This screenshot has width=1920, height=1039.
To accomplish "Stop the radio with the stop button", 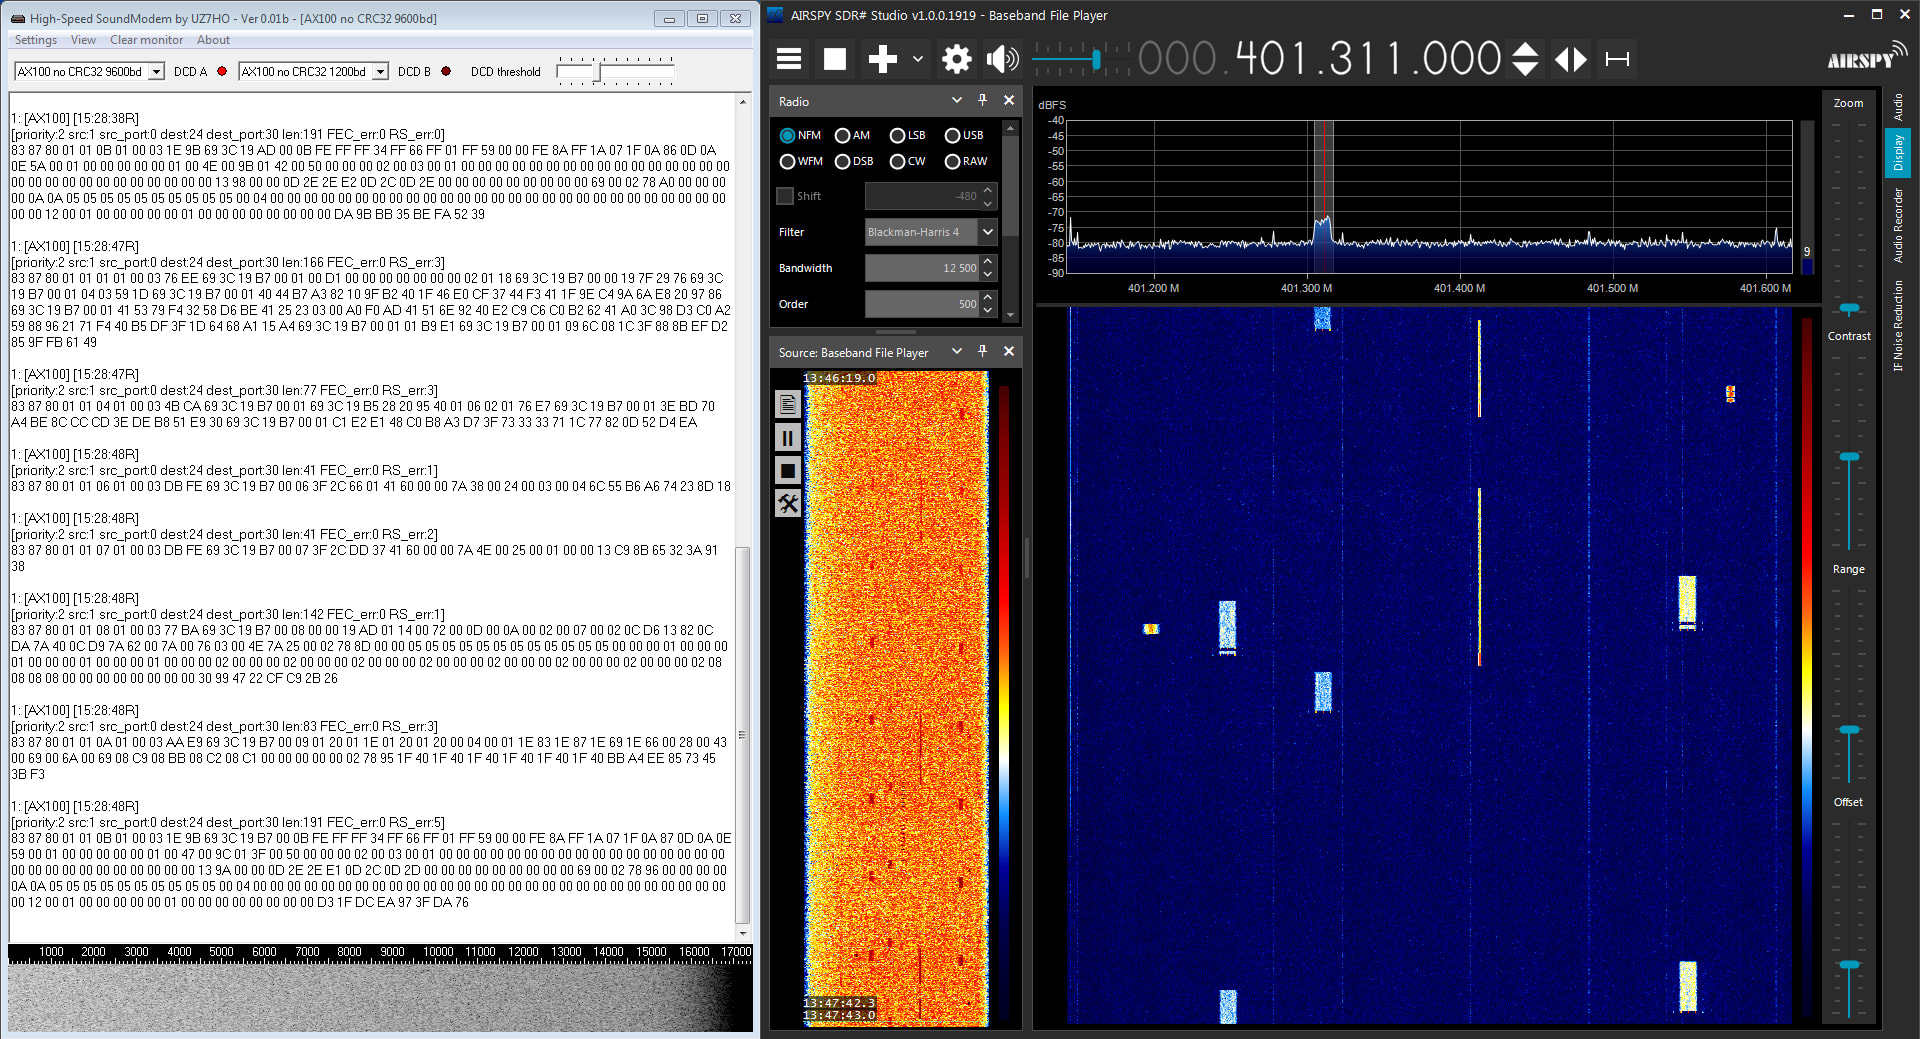I will (x=834, y=59).
